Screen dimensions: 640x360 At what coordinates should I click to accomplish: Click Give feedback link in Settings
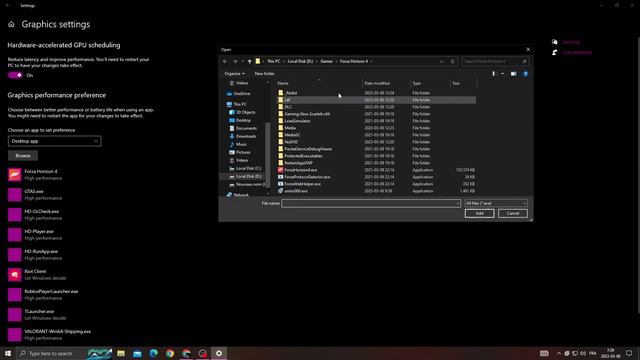pyautogui.click(x=577, y=53)
